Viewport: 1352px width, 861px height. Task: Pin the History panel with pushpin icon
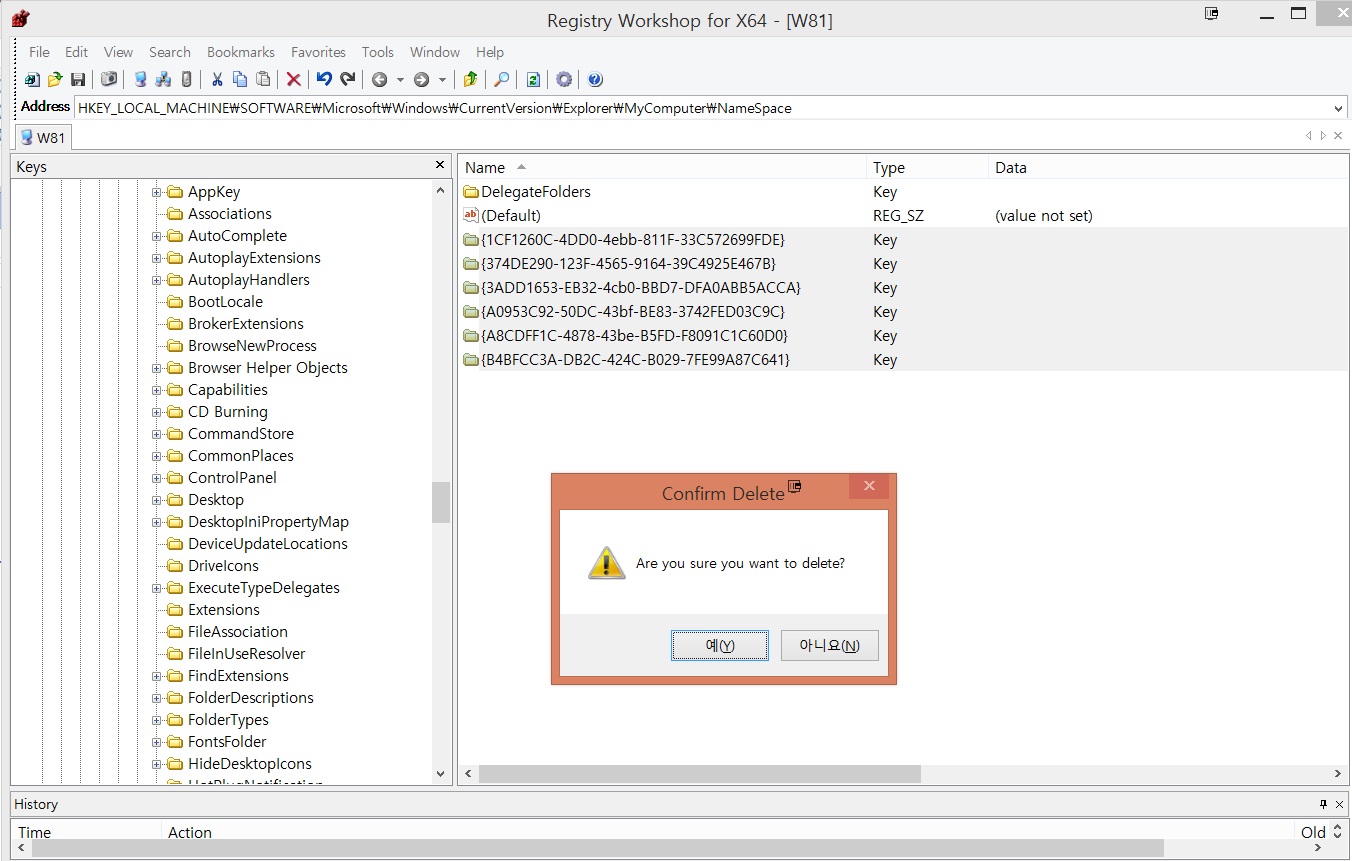(1323, 804)
